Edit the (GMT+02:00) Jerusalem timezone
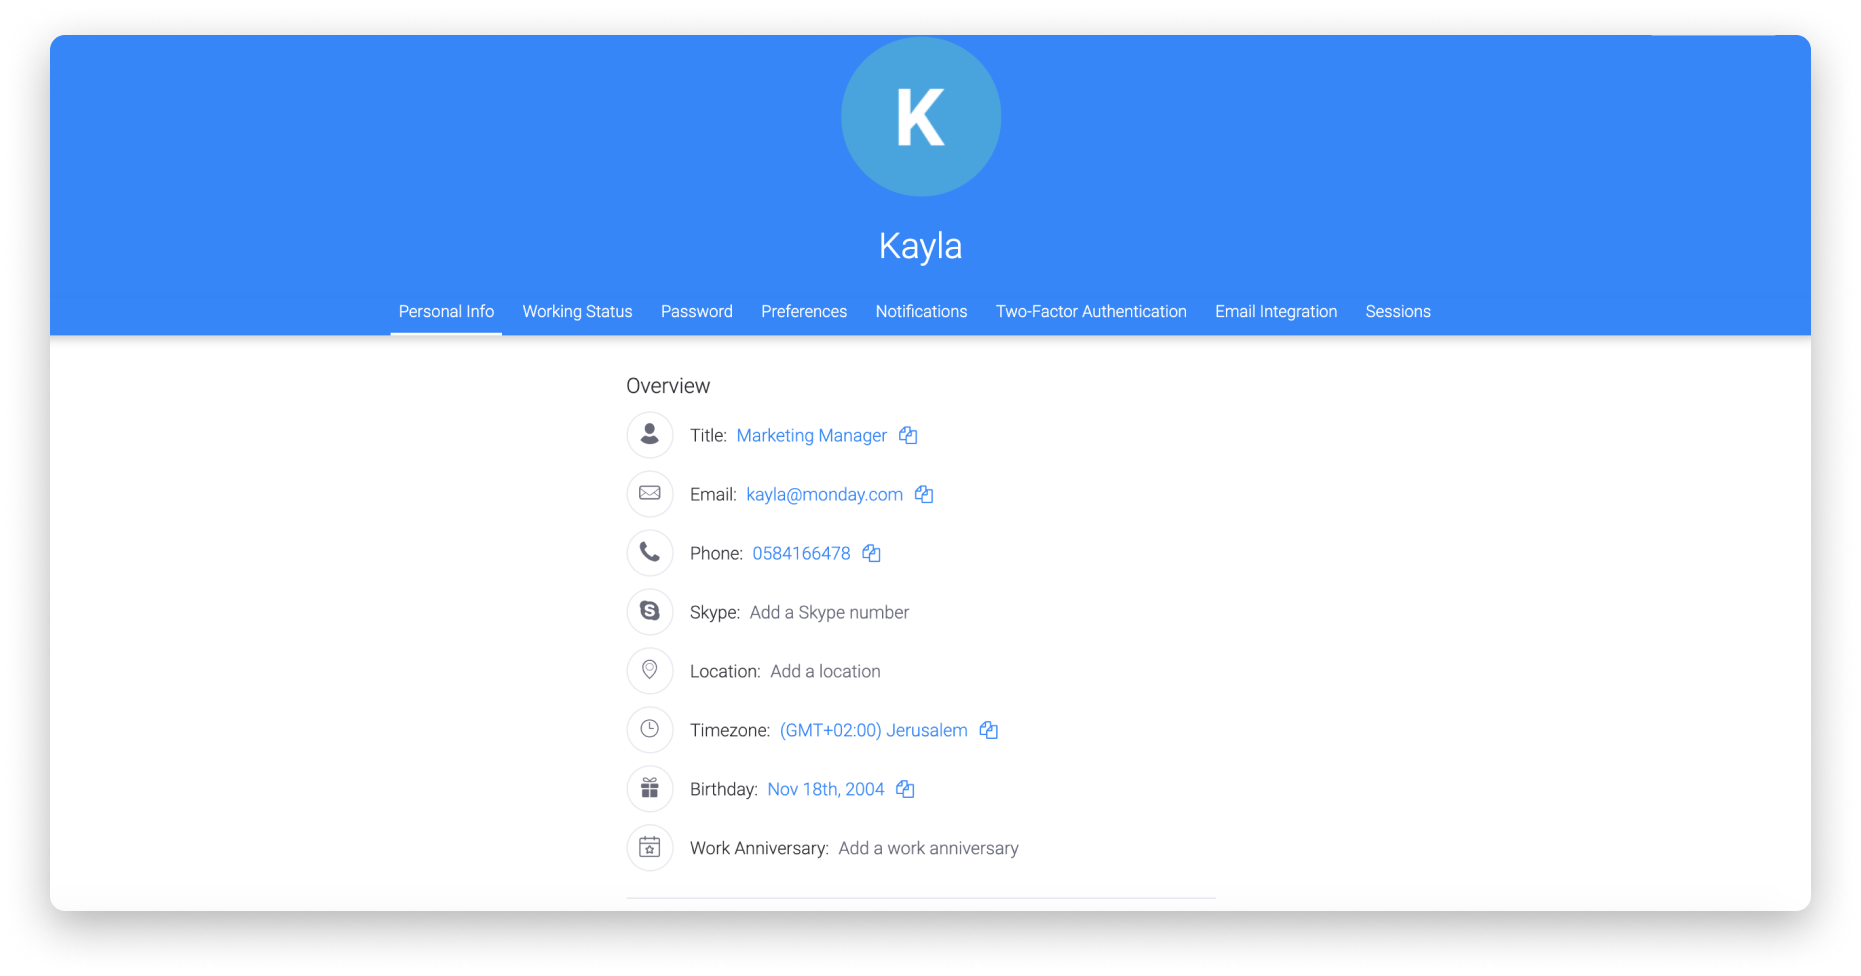This screenshot has width=1861, height=976. pos(874,730)
